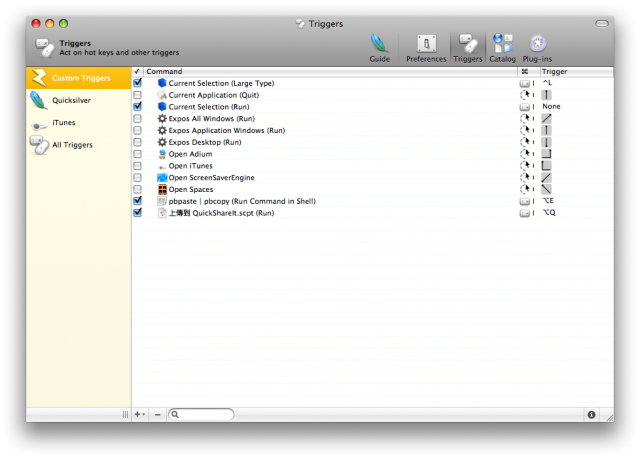Click the ^L hotkey trigger value

pos(547,83)
